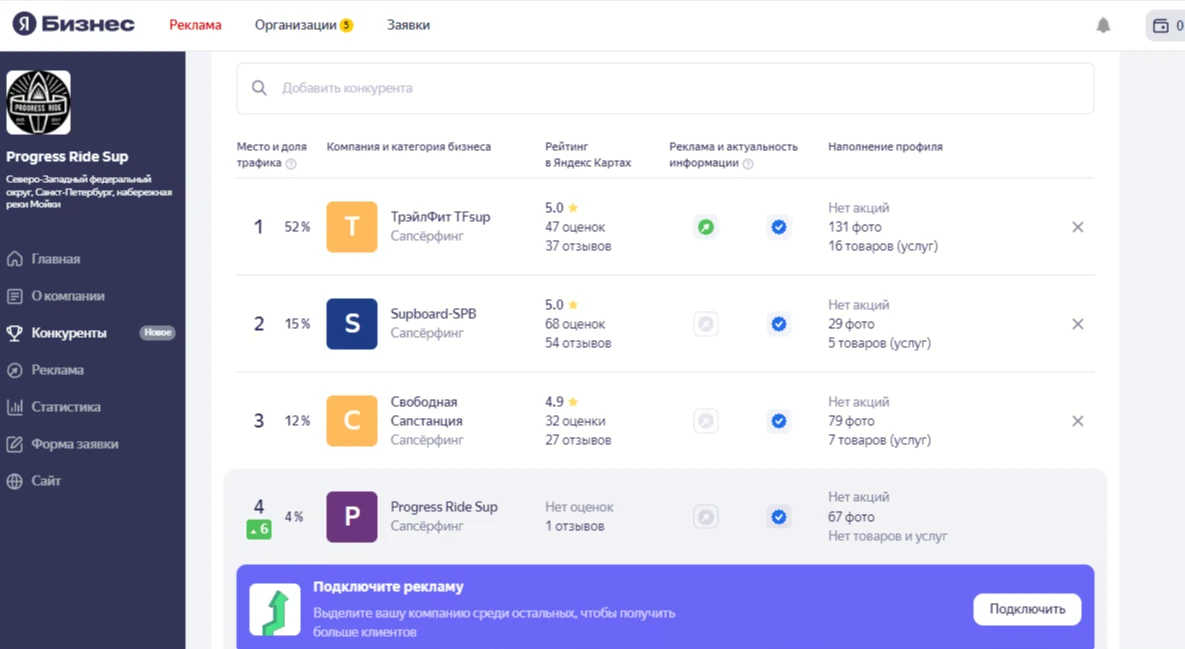Click the Supboard-SPB avatar icon
The width and height of the screenshot is (1185, 649).
(352, 324)
